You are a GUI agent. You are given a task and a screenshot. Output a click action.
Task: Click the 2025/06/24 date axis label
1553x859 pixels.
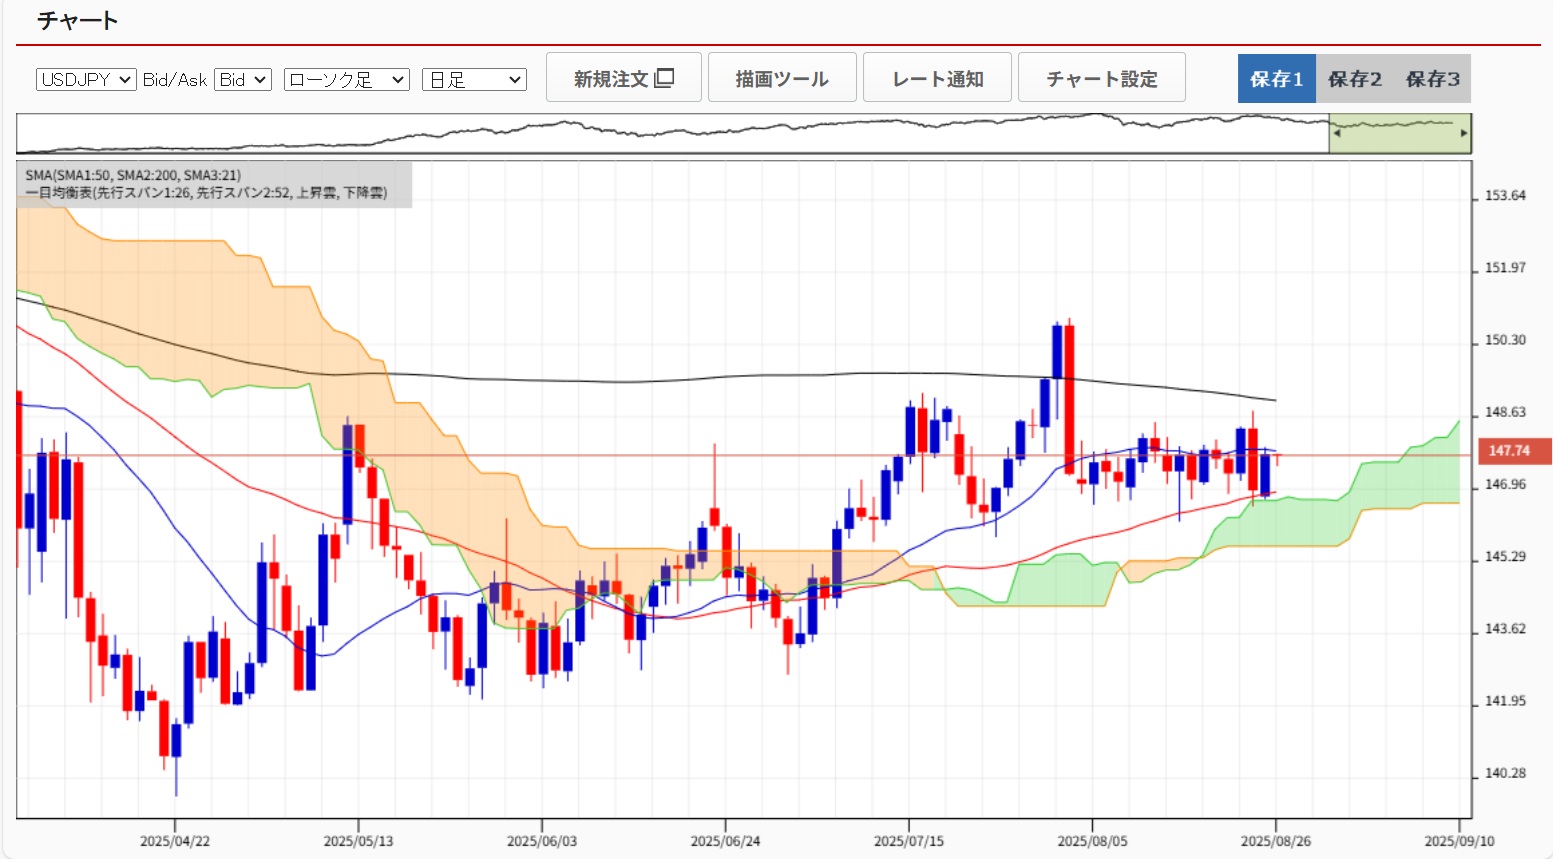point(725,841)
